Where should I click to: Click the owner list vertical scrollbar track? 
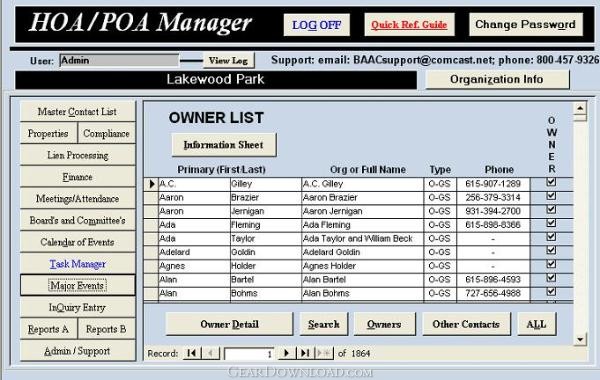click(580, 226)
